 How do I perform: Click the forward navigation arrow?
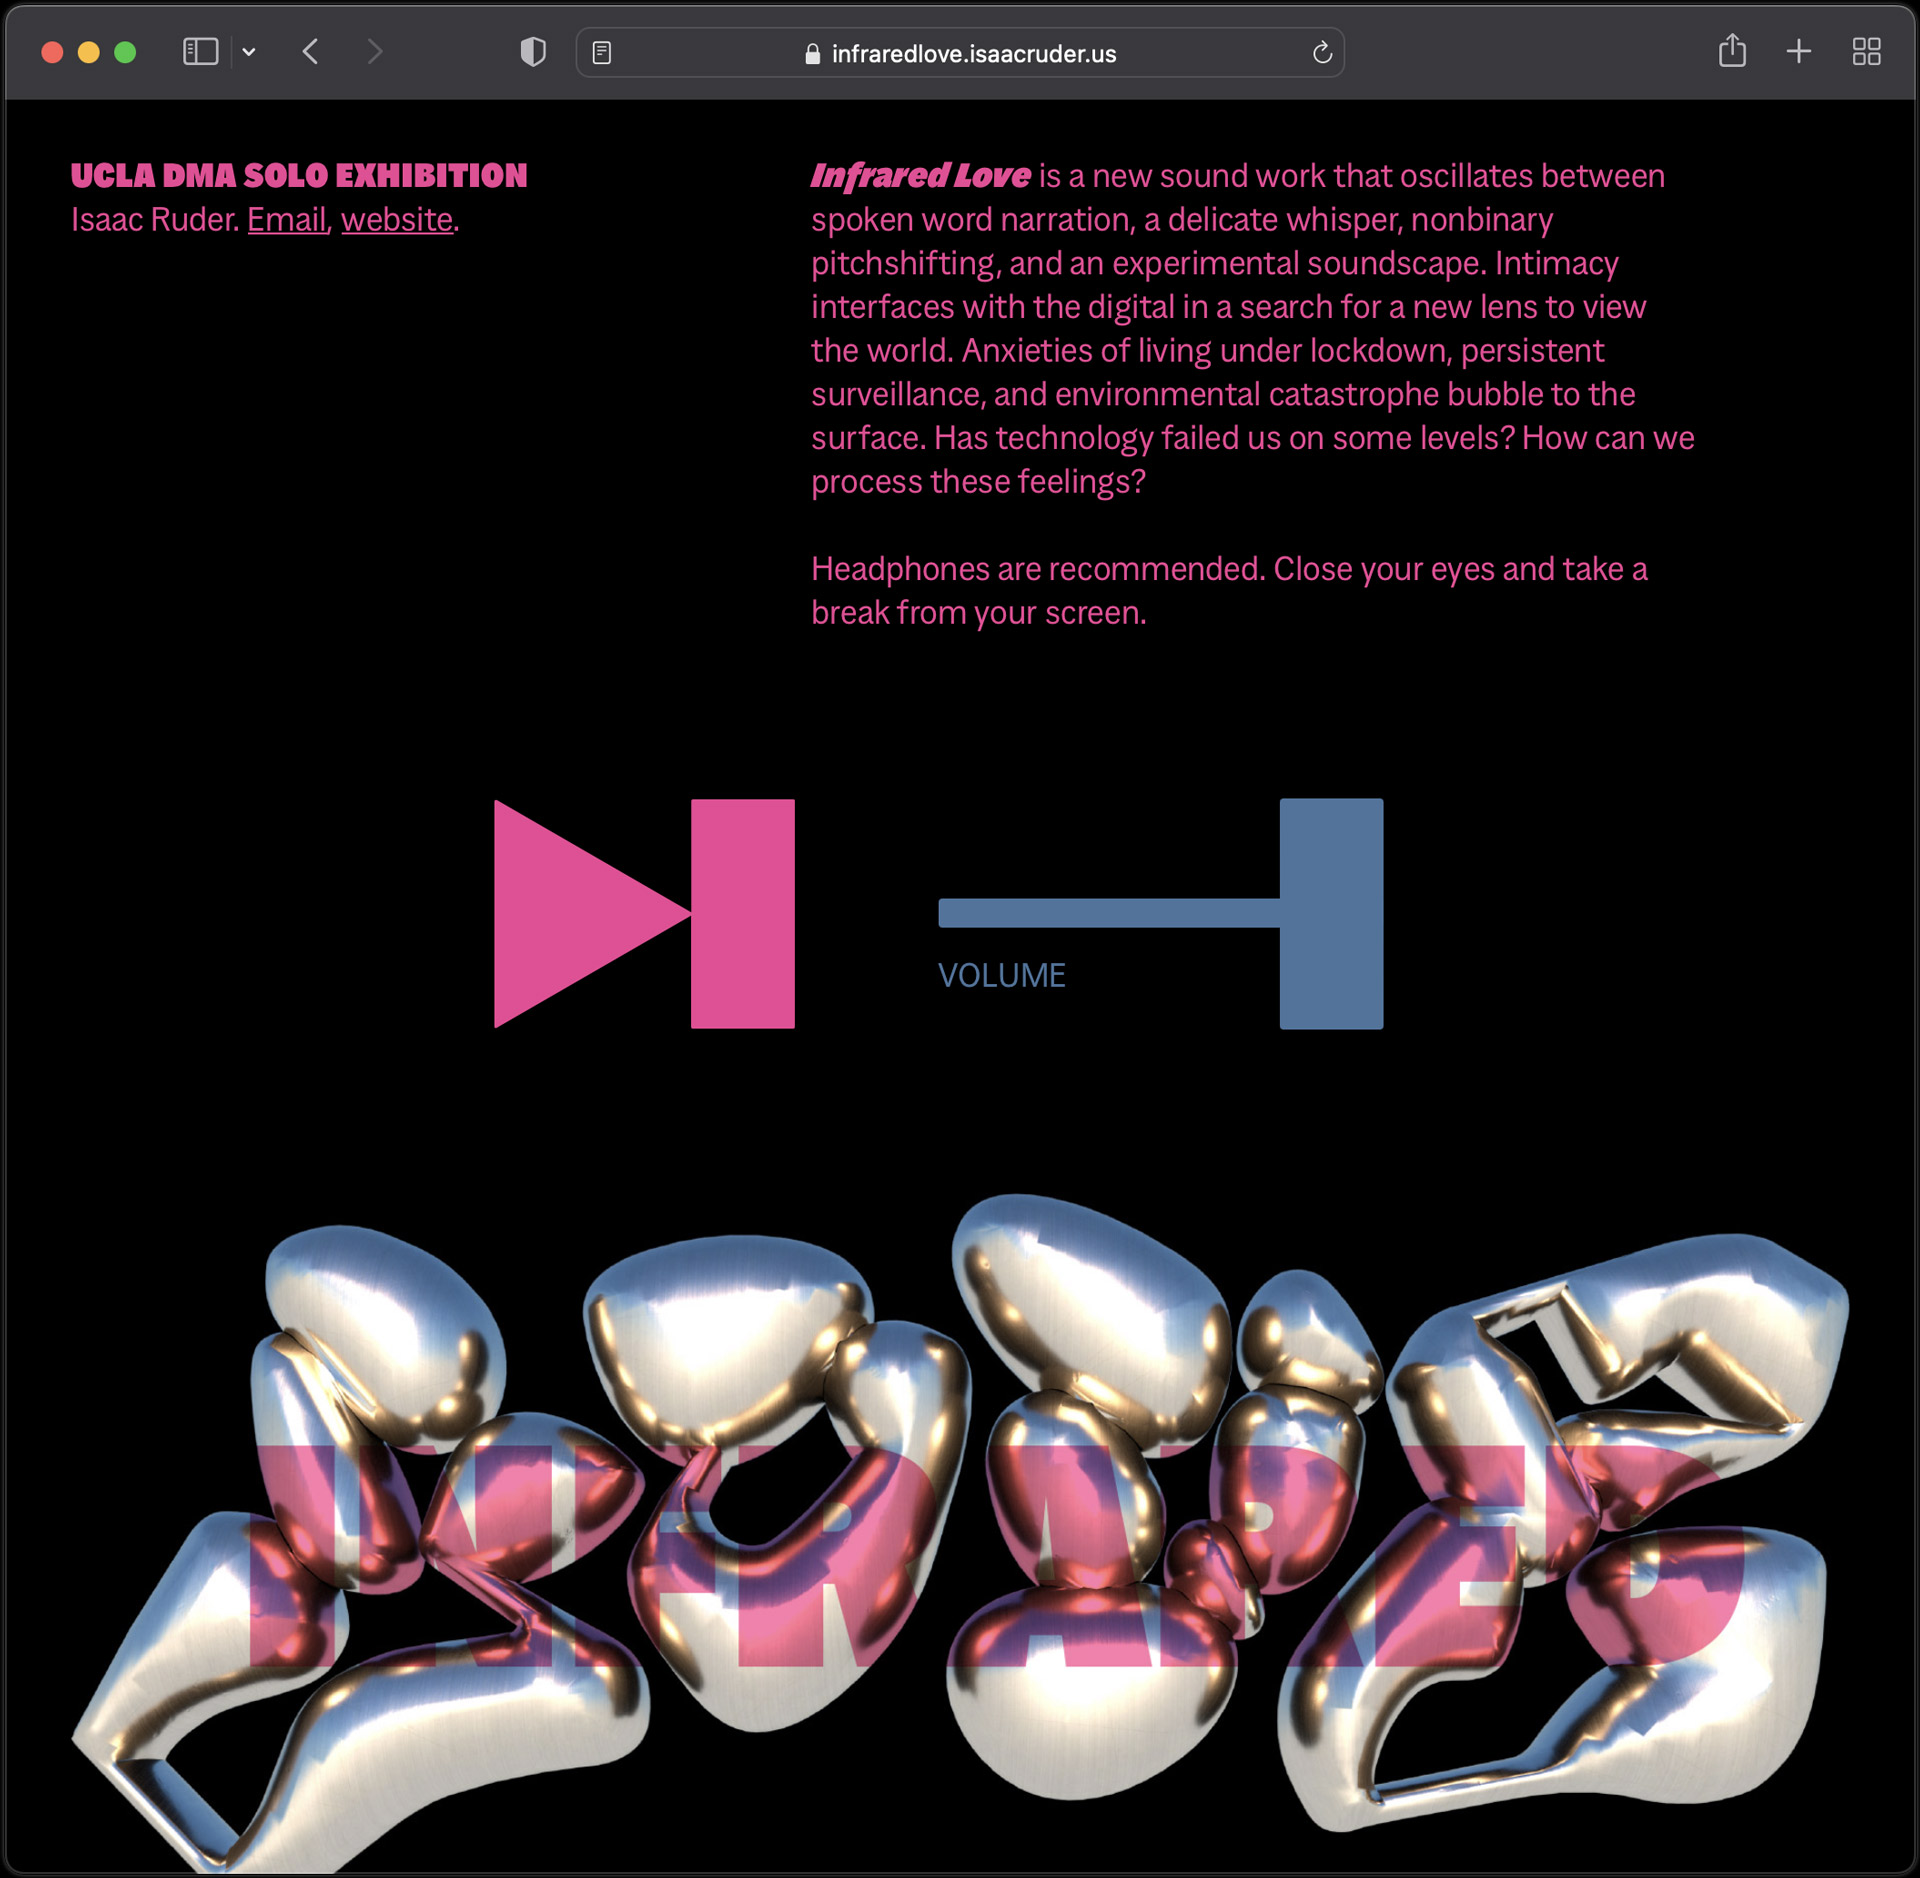coord(375,52)
